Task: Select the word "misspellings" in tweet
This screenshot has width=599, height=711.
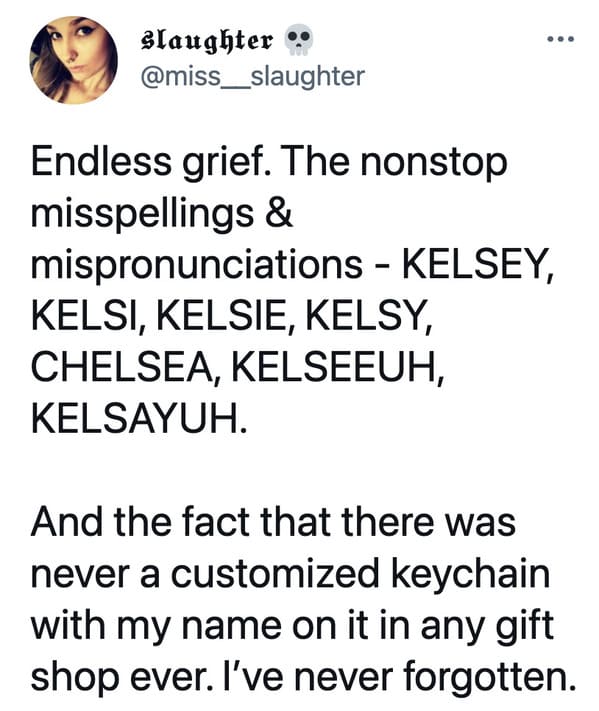Action: click(142, 214)
